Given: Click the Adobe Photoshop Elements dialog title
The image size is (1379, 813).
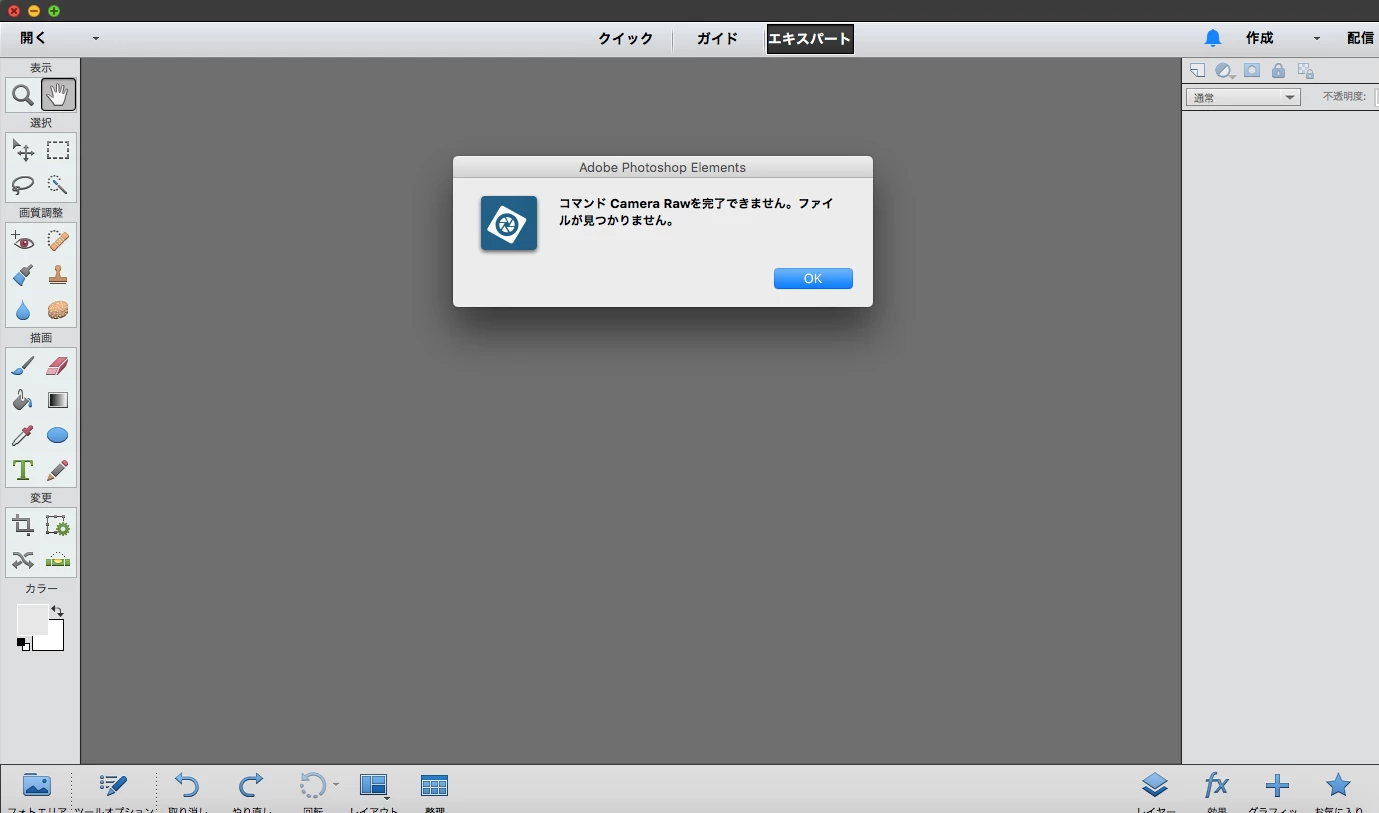Looking at the screenshot, I should pos(662,167).
